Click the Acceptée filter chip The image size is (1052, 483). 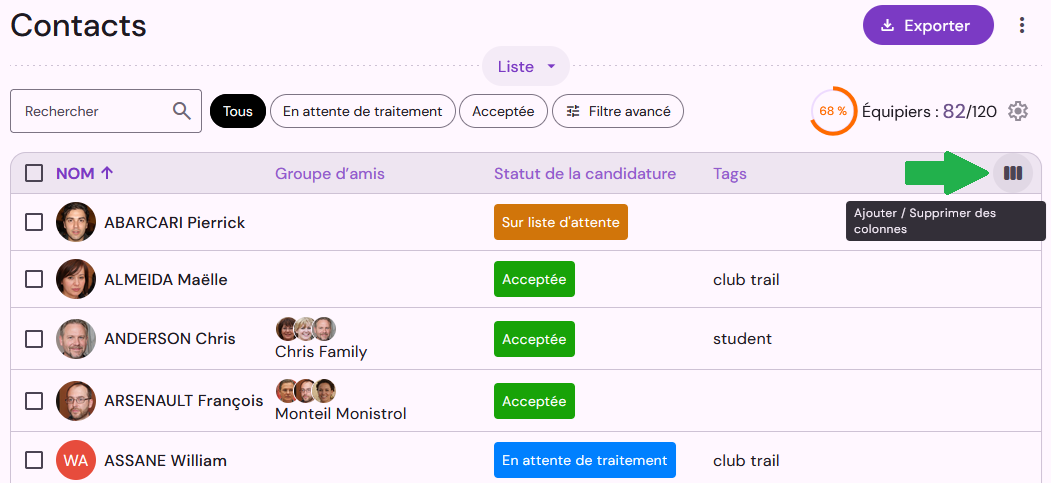coord(503,111)
